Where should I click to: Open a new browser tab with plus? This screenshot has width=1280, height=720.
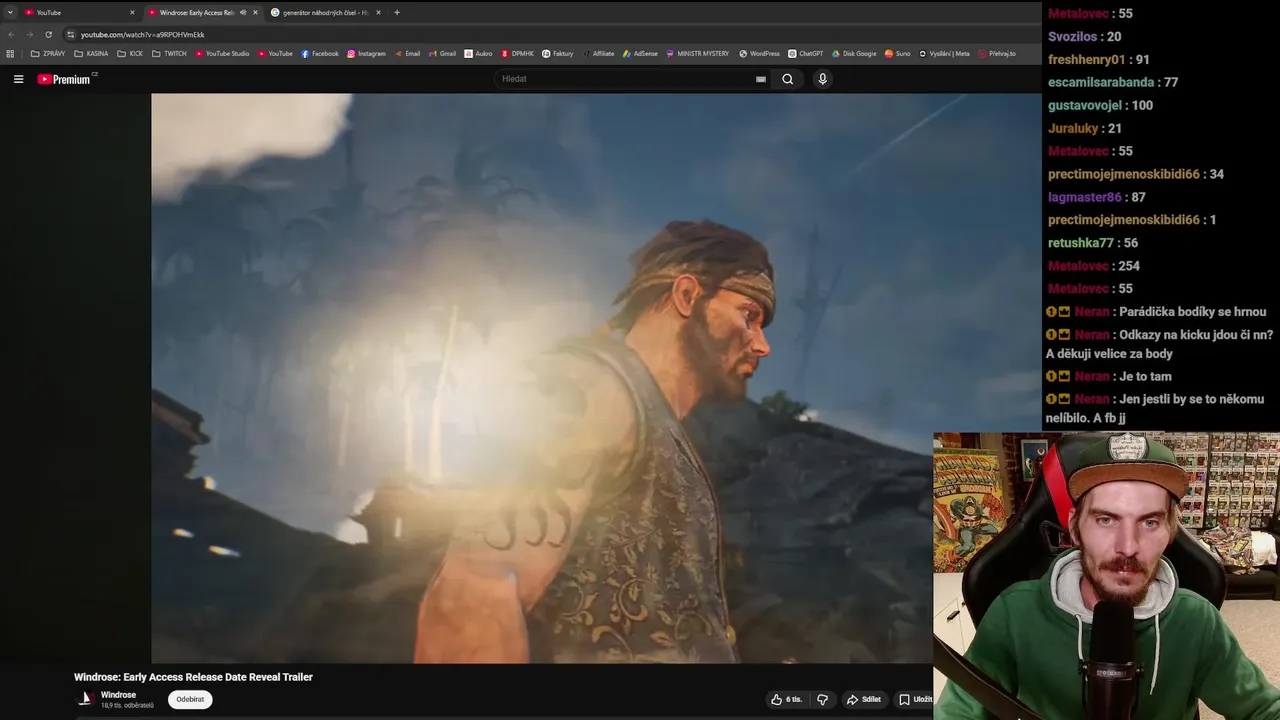click(397, 12)
